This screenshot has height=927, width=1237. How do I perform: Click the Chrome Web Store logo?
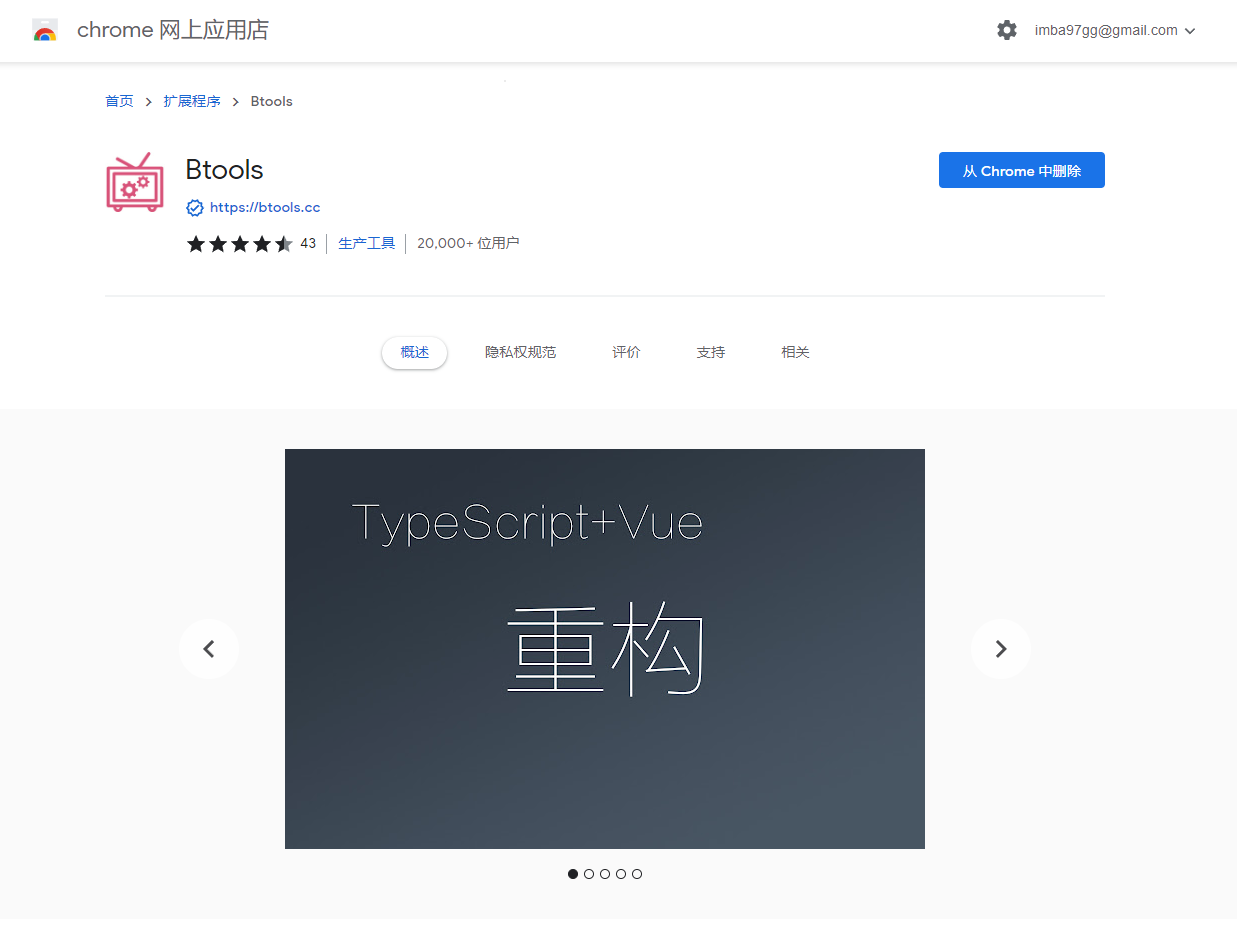coord(45,30)
